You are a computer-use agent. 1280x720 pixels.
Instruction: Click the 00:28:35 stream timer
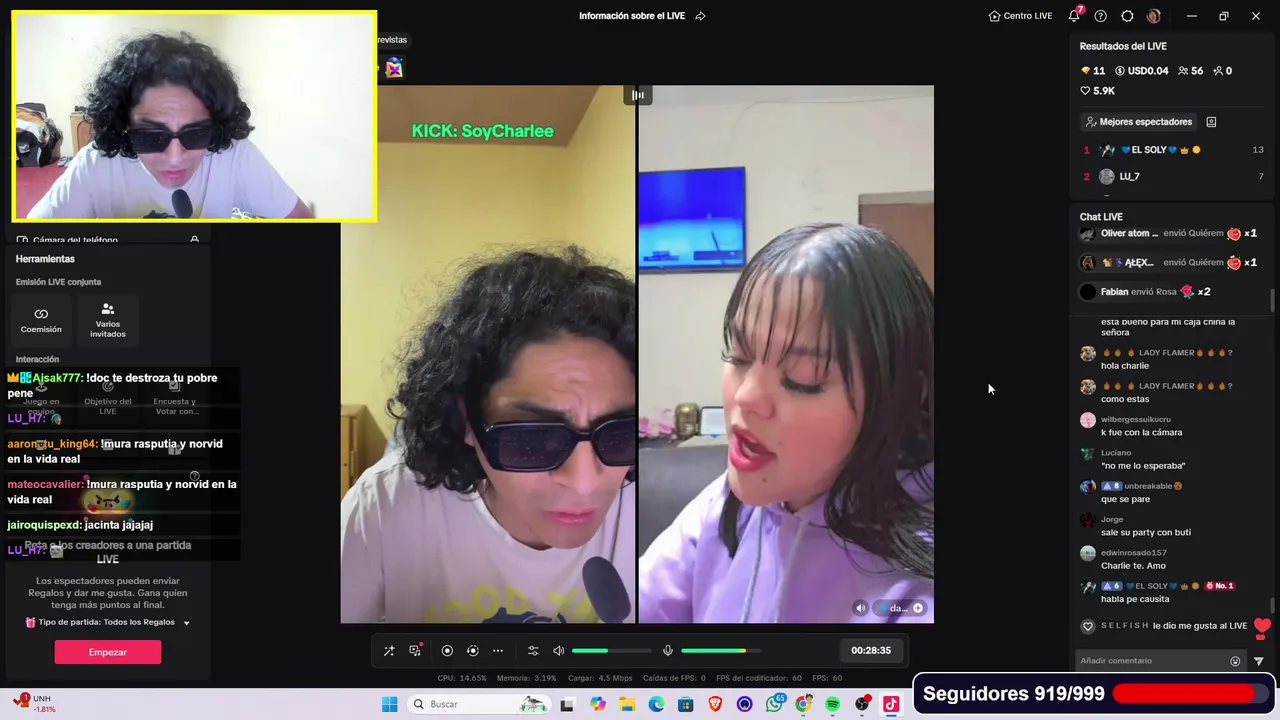point(871,651)
